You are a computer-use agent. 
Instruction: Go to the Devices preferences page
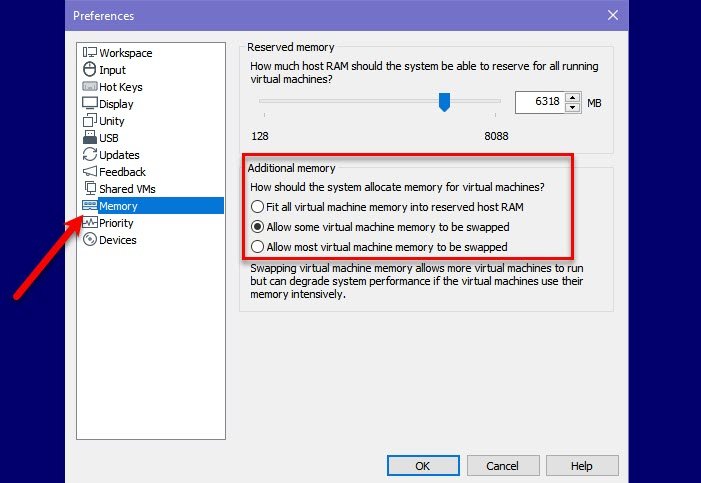[117, 240]
